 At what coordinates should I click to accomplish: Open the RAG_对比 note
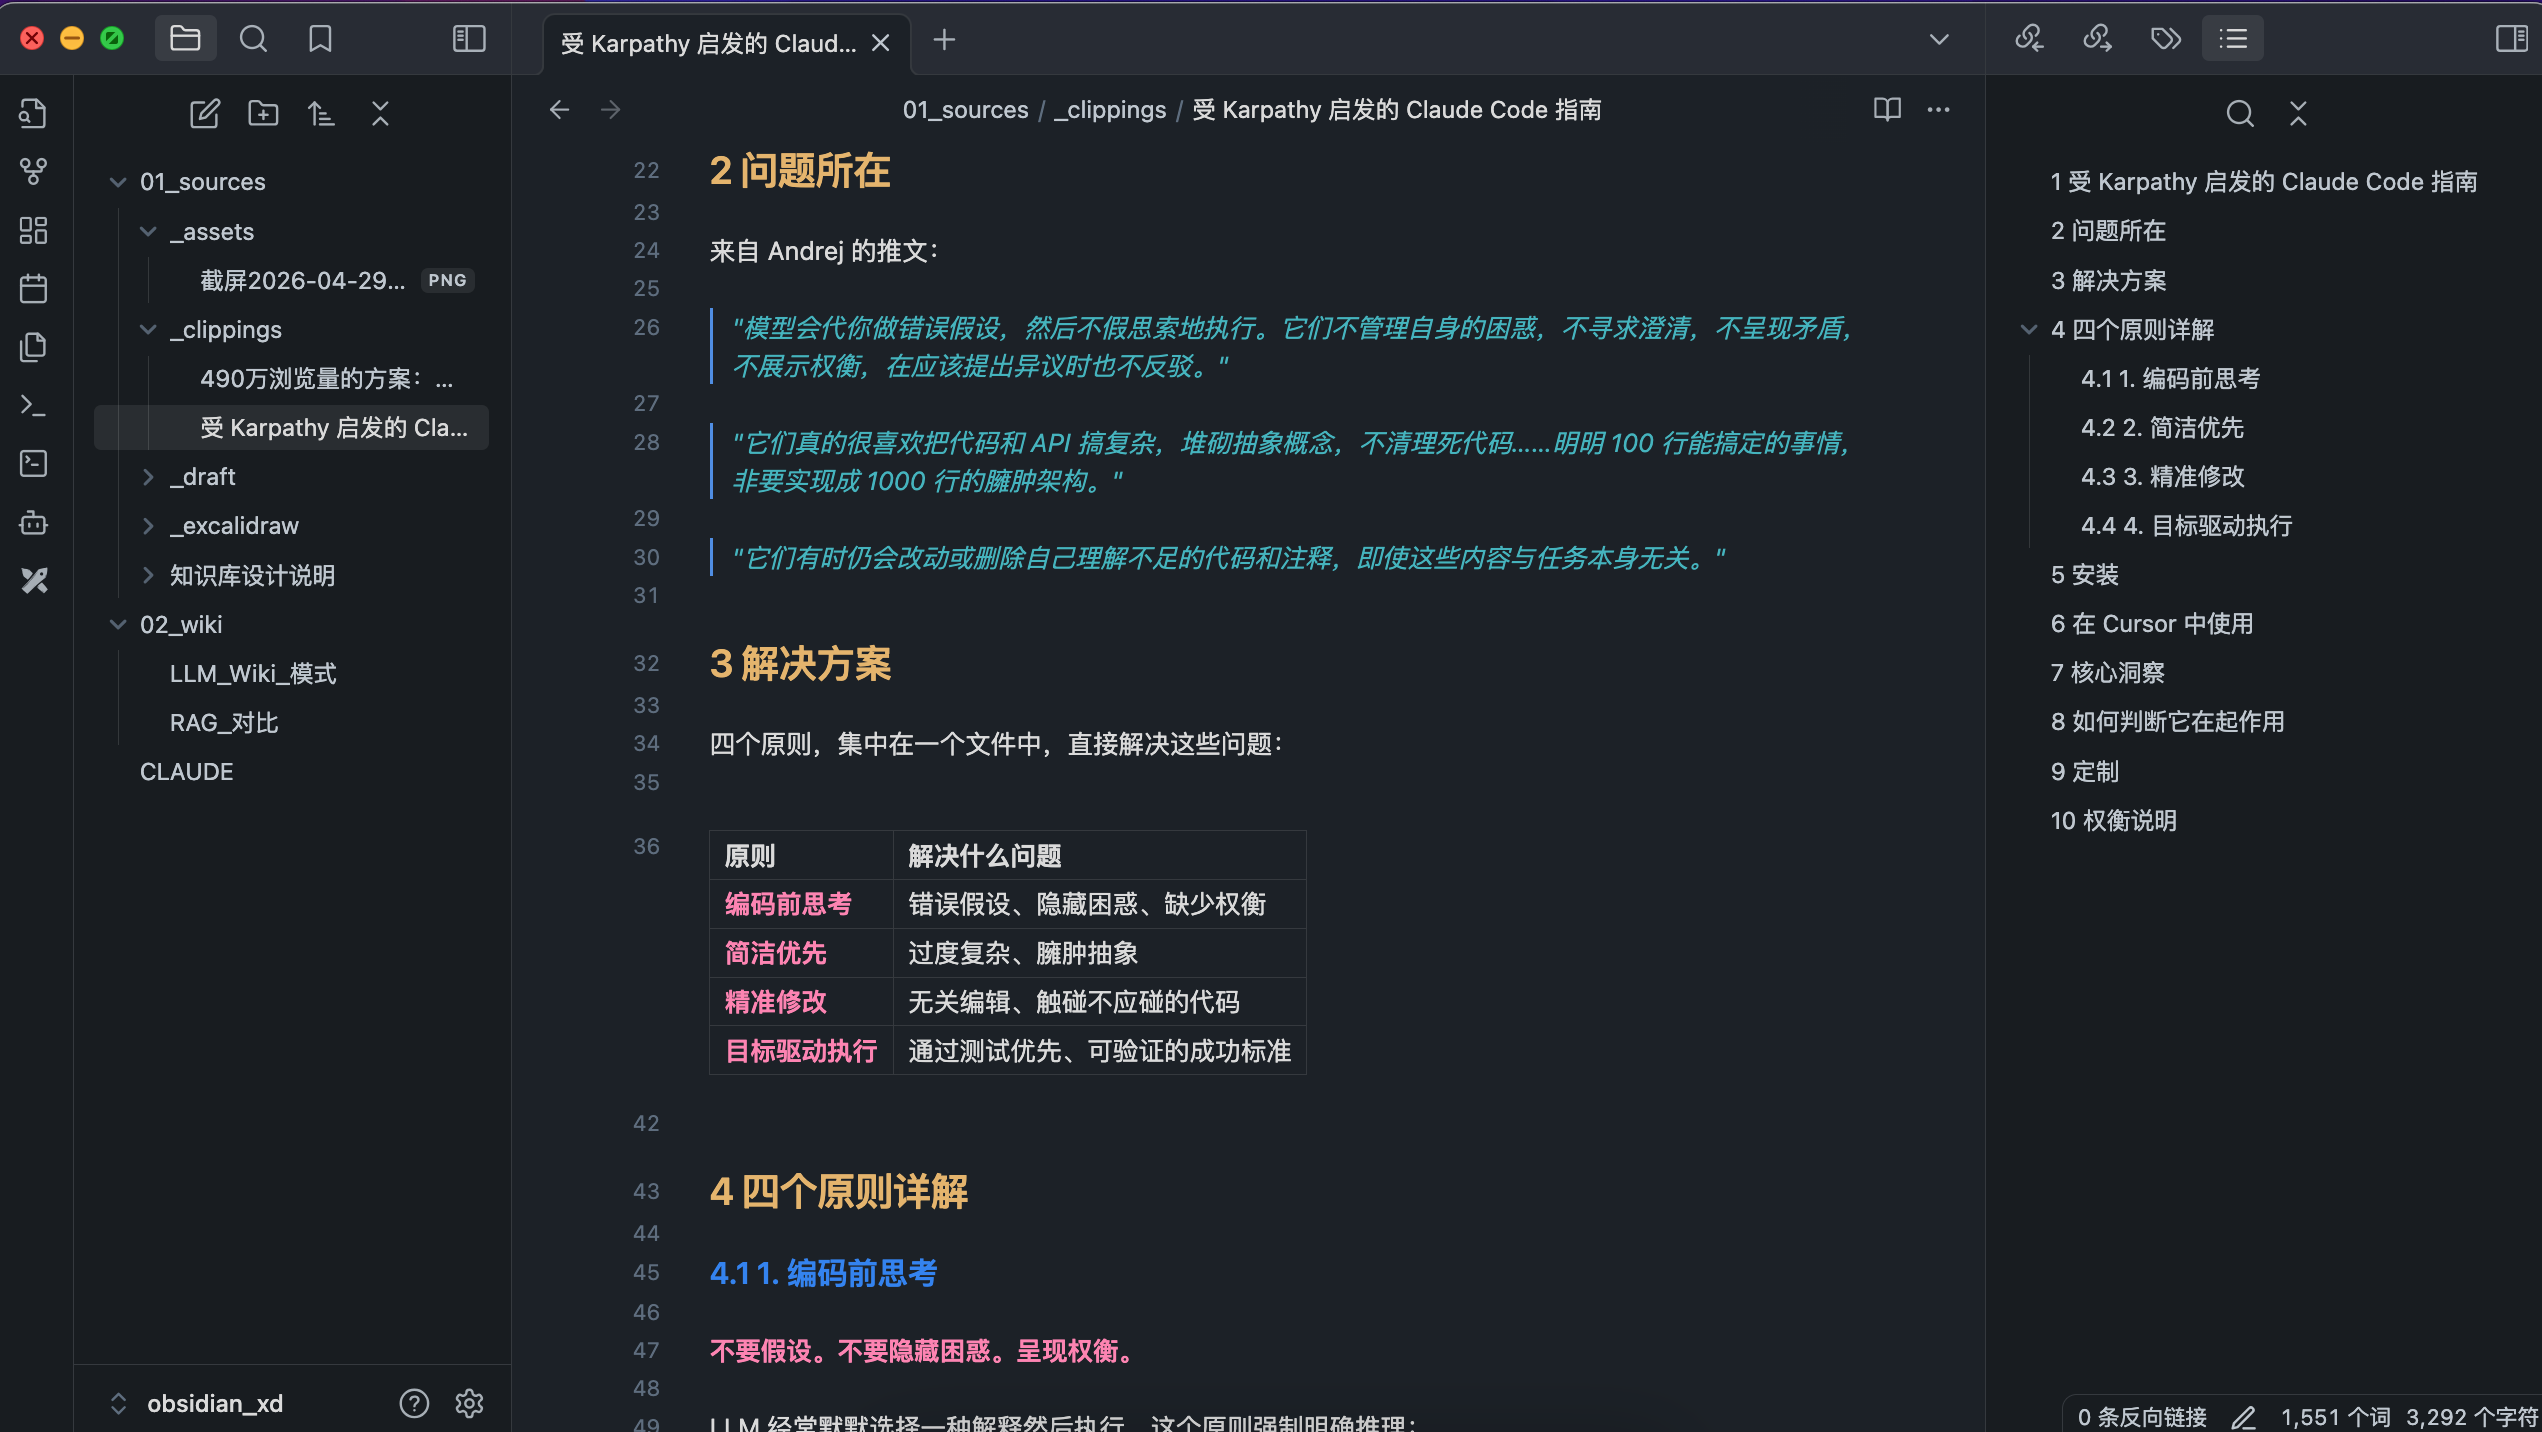click(224, 723)
